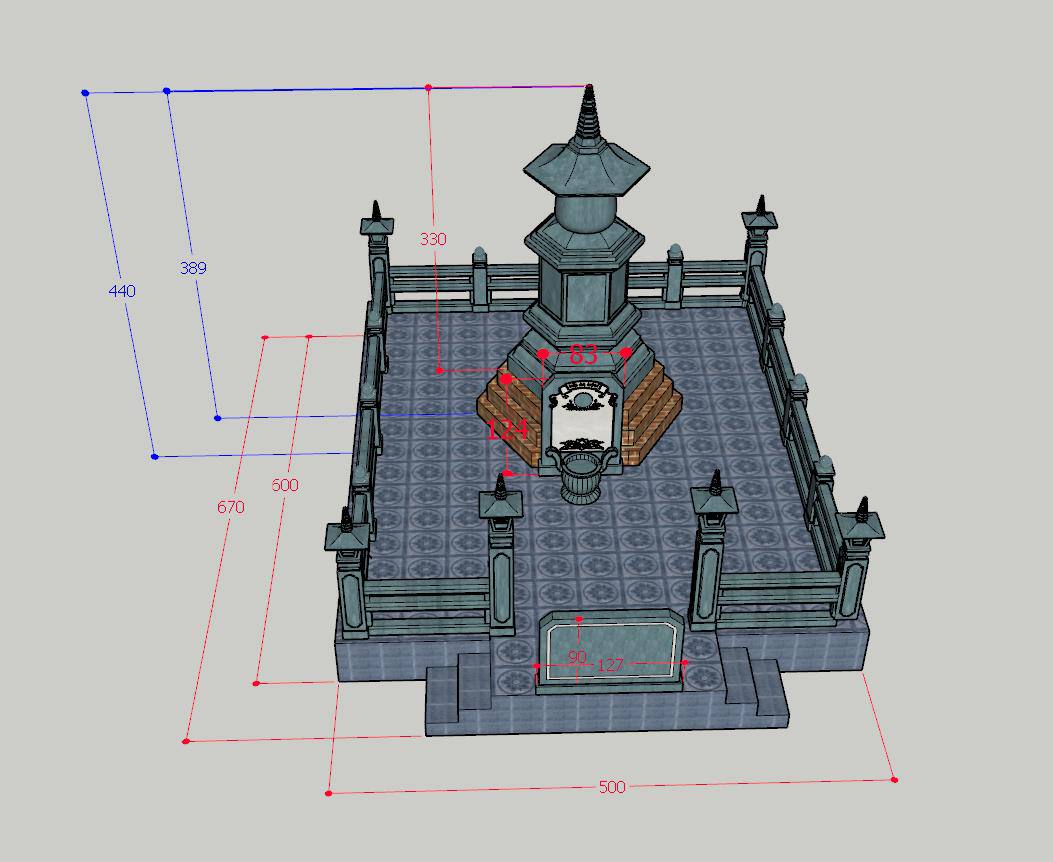This screenshot has width=1053, height=862.
Task: Click the pagoda's pointed spire
Action: click(x=588, y=112)
